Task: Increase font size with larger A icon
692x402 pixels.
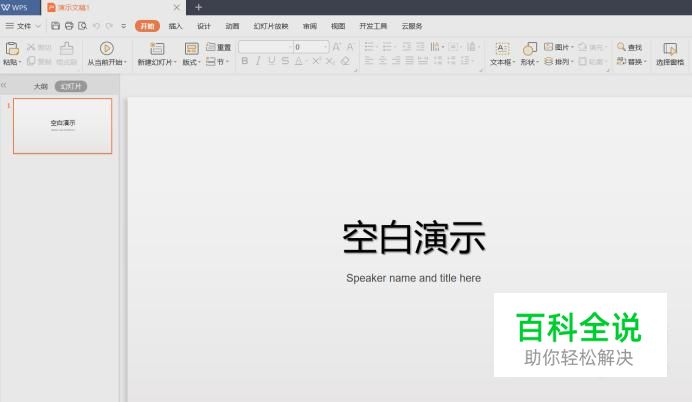Action: click(336, 47)
